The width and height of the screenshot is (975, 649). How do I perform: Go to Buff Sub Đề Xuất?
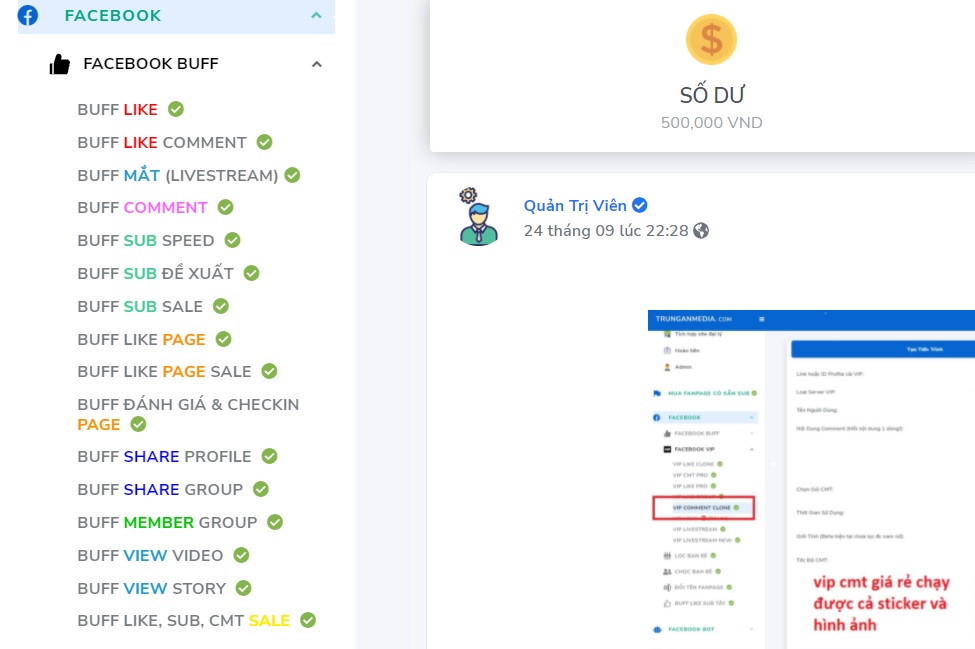(155, 274)
